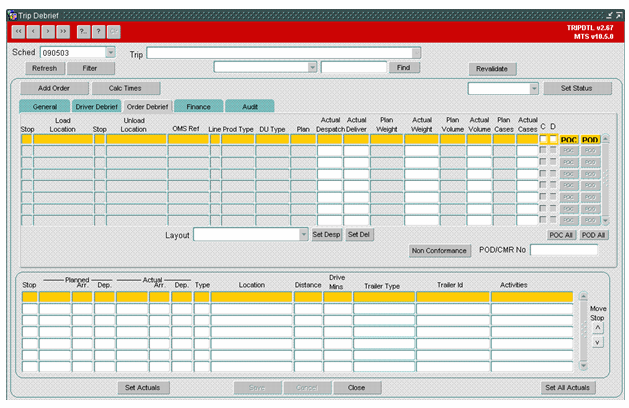Open the status dropdown next to Set Status

click(534, 88)
